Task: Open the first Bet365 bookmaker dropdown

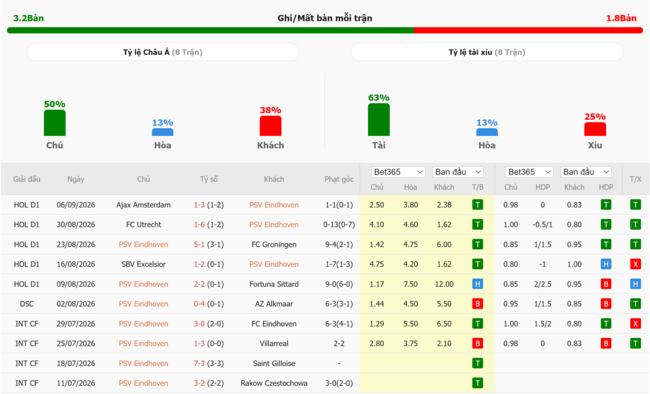Action: tap(398, 172)
